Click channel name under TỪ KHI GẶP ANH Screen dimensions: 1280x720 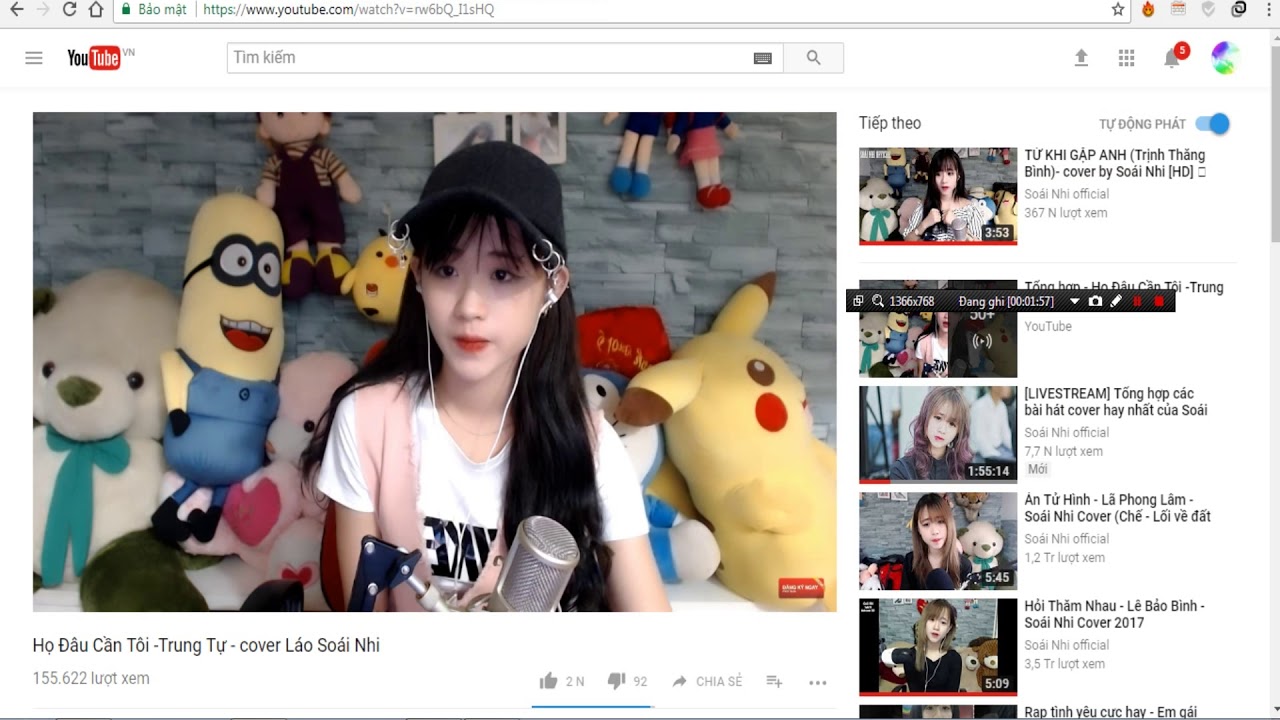click(1067, 194)
